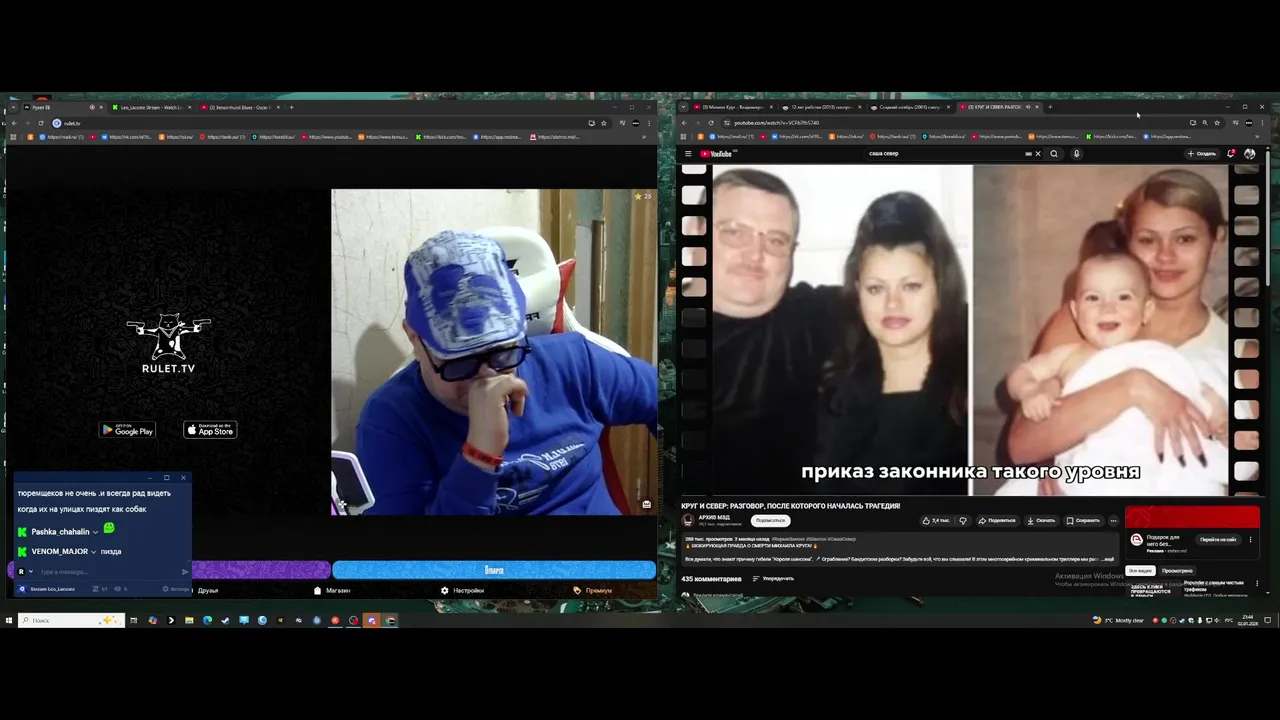The image size is (1280, 720).
Task: Expand Pashka_chahalin chat user dropdown
Action: [x=95, y=532]
